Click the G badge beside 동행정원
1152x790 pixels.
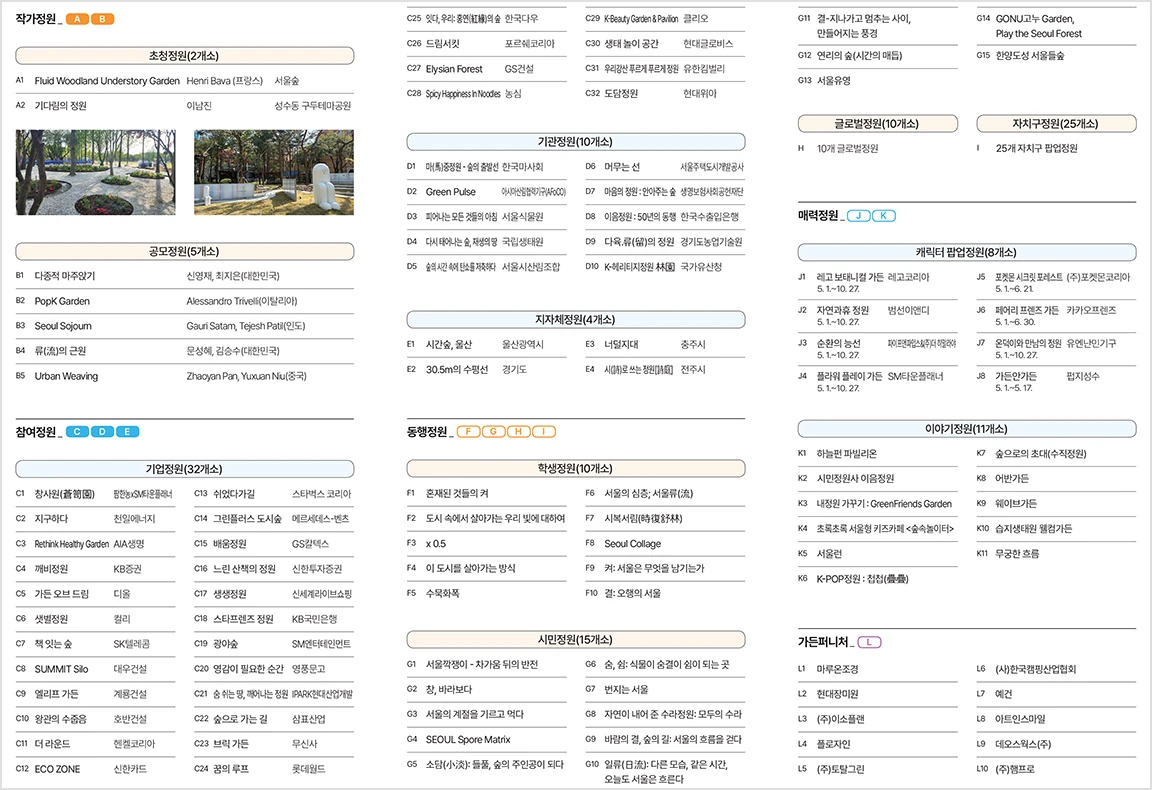[494, 431]
